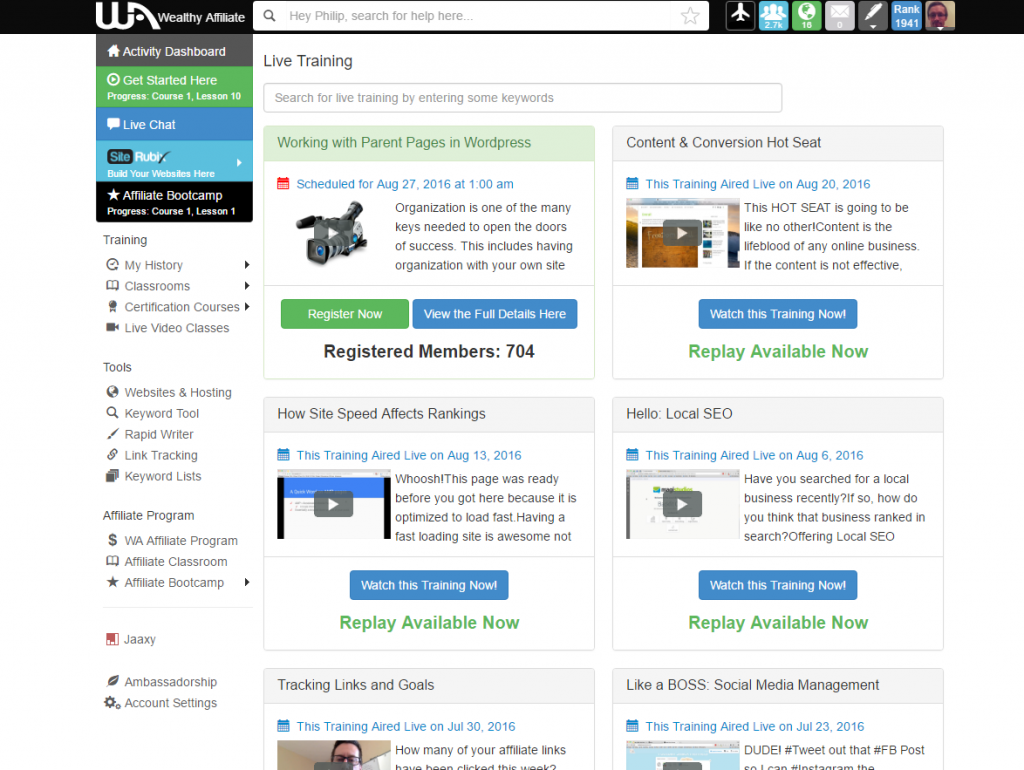This screenshot has width=1024, height=770.
Task: Click the 'Scheduled for Aug 27, 2016 at 1:00 am' link
Action: tap(405, 184)
